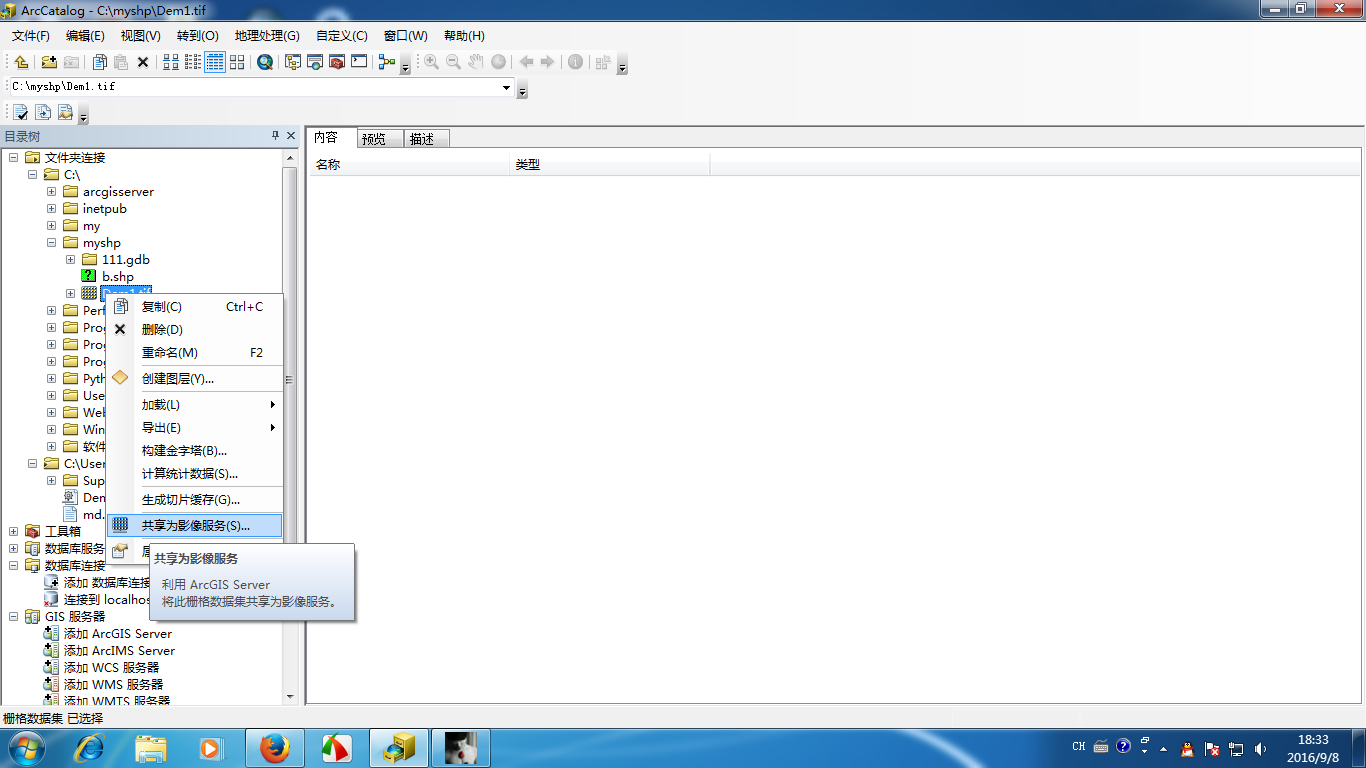Select 添加 WMS 服务器 tree item
This screenshot has height=768, width=1366.
click(113, 684)
